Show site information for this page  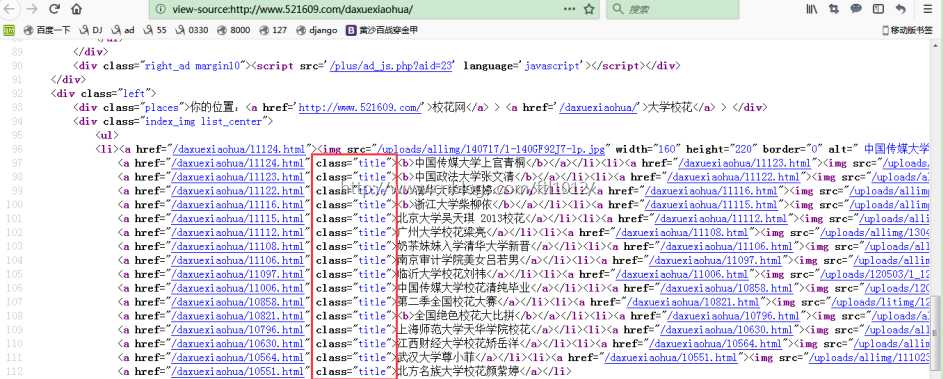(161, 9)
